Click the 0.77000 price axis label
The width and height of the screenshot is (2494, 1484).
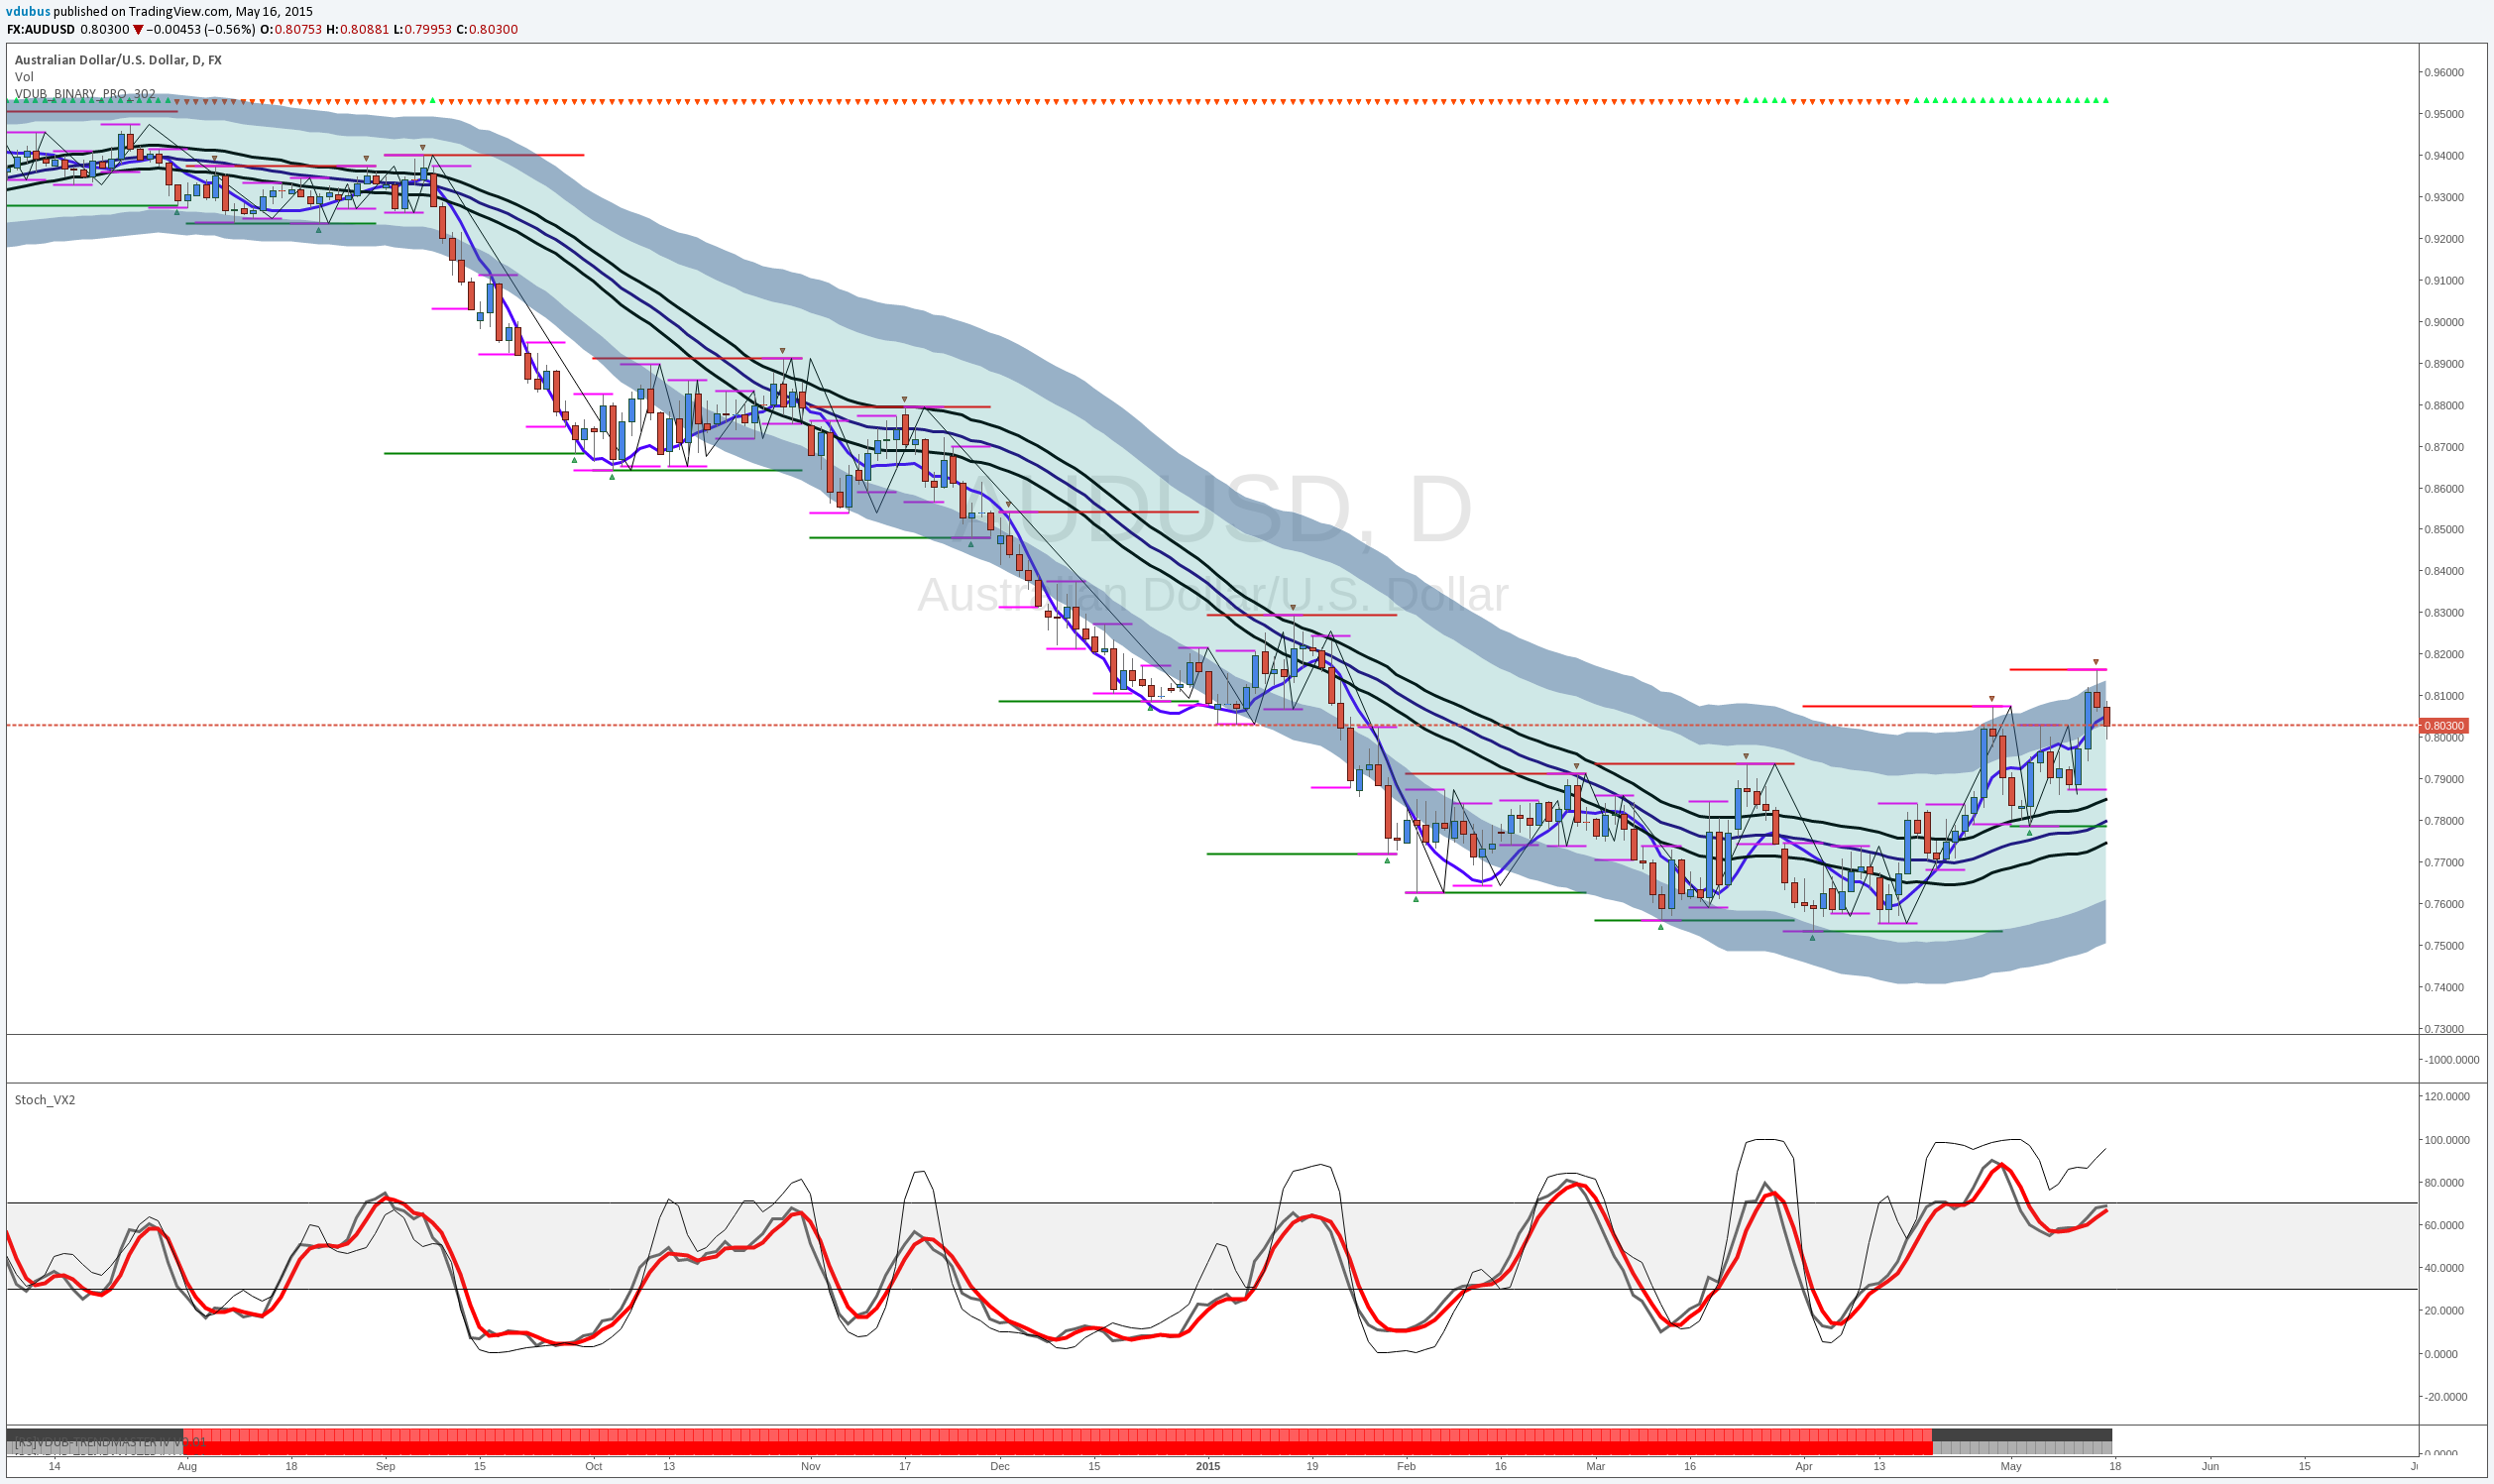[x=2444, y=862]
